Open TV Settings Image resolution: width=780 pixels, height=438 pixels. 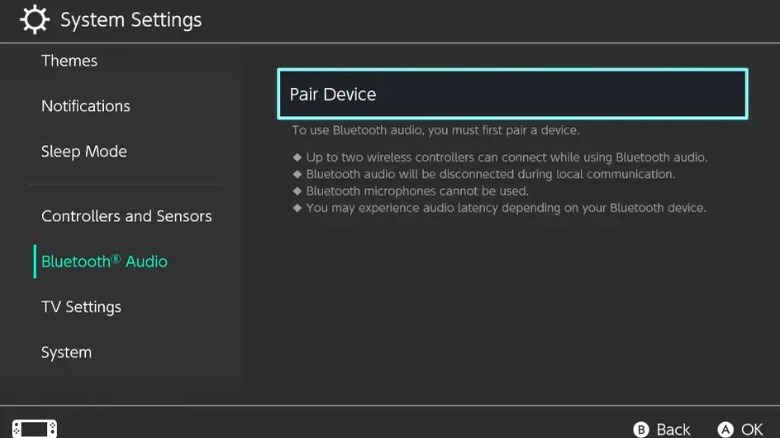coord(81,307)
